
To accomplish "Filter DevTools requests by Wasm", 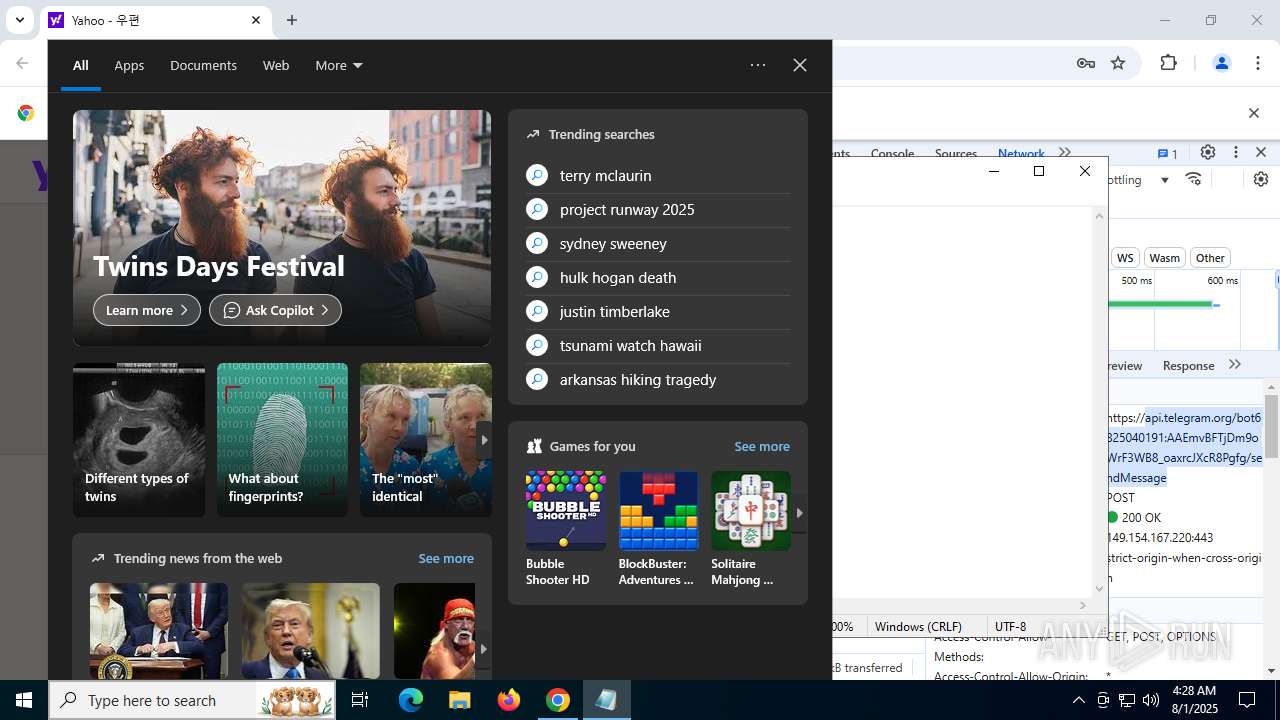I will (1164, 258).
